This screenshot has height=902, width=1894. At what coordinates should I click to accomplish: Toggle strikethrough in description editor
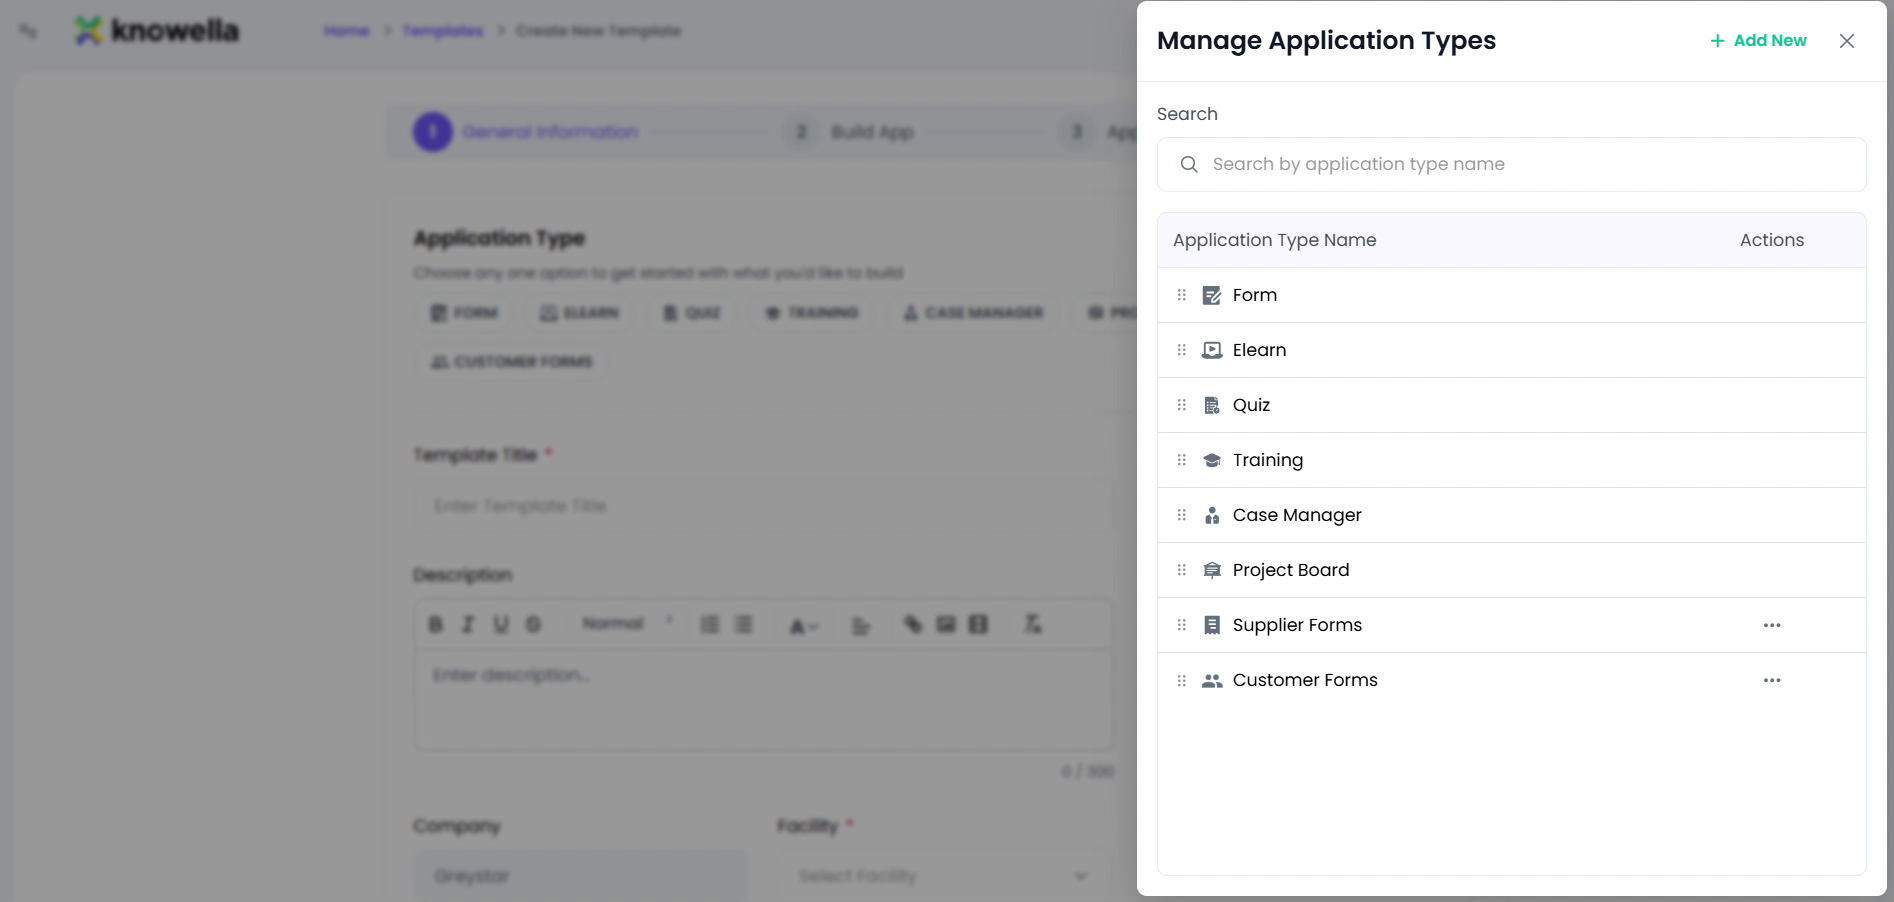point(534,625)
